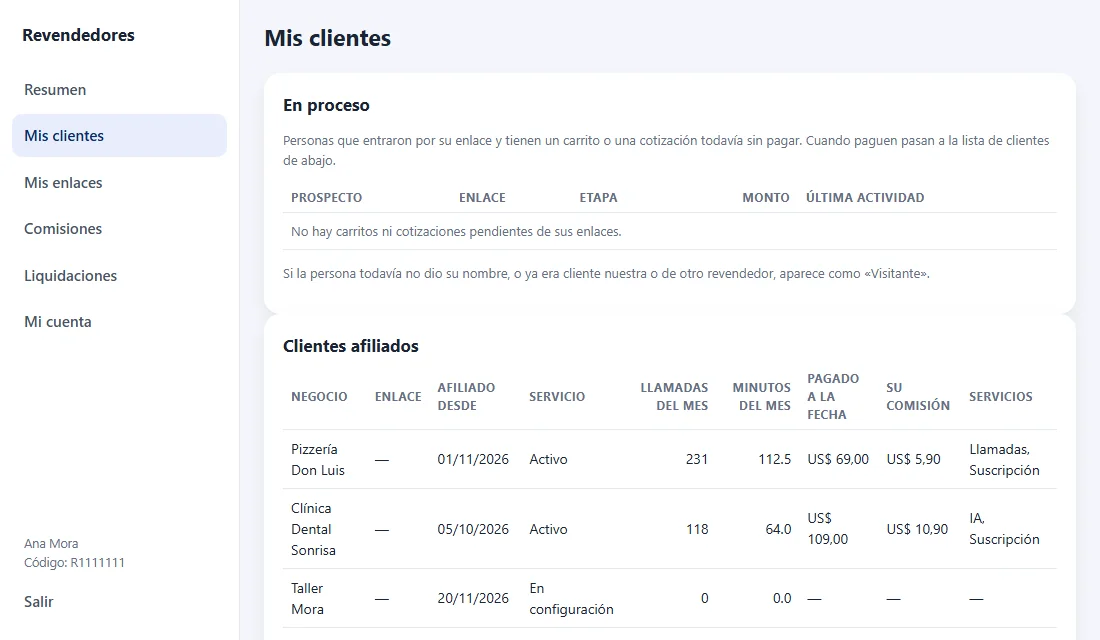Select the Clínica Dental Sonrisa business name

coord(314,529)
